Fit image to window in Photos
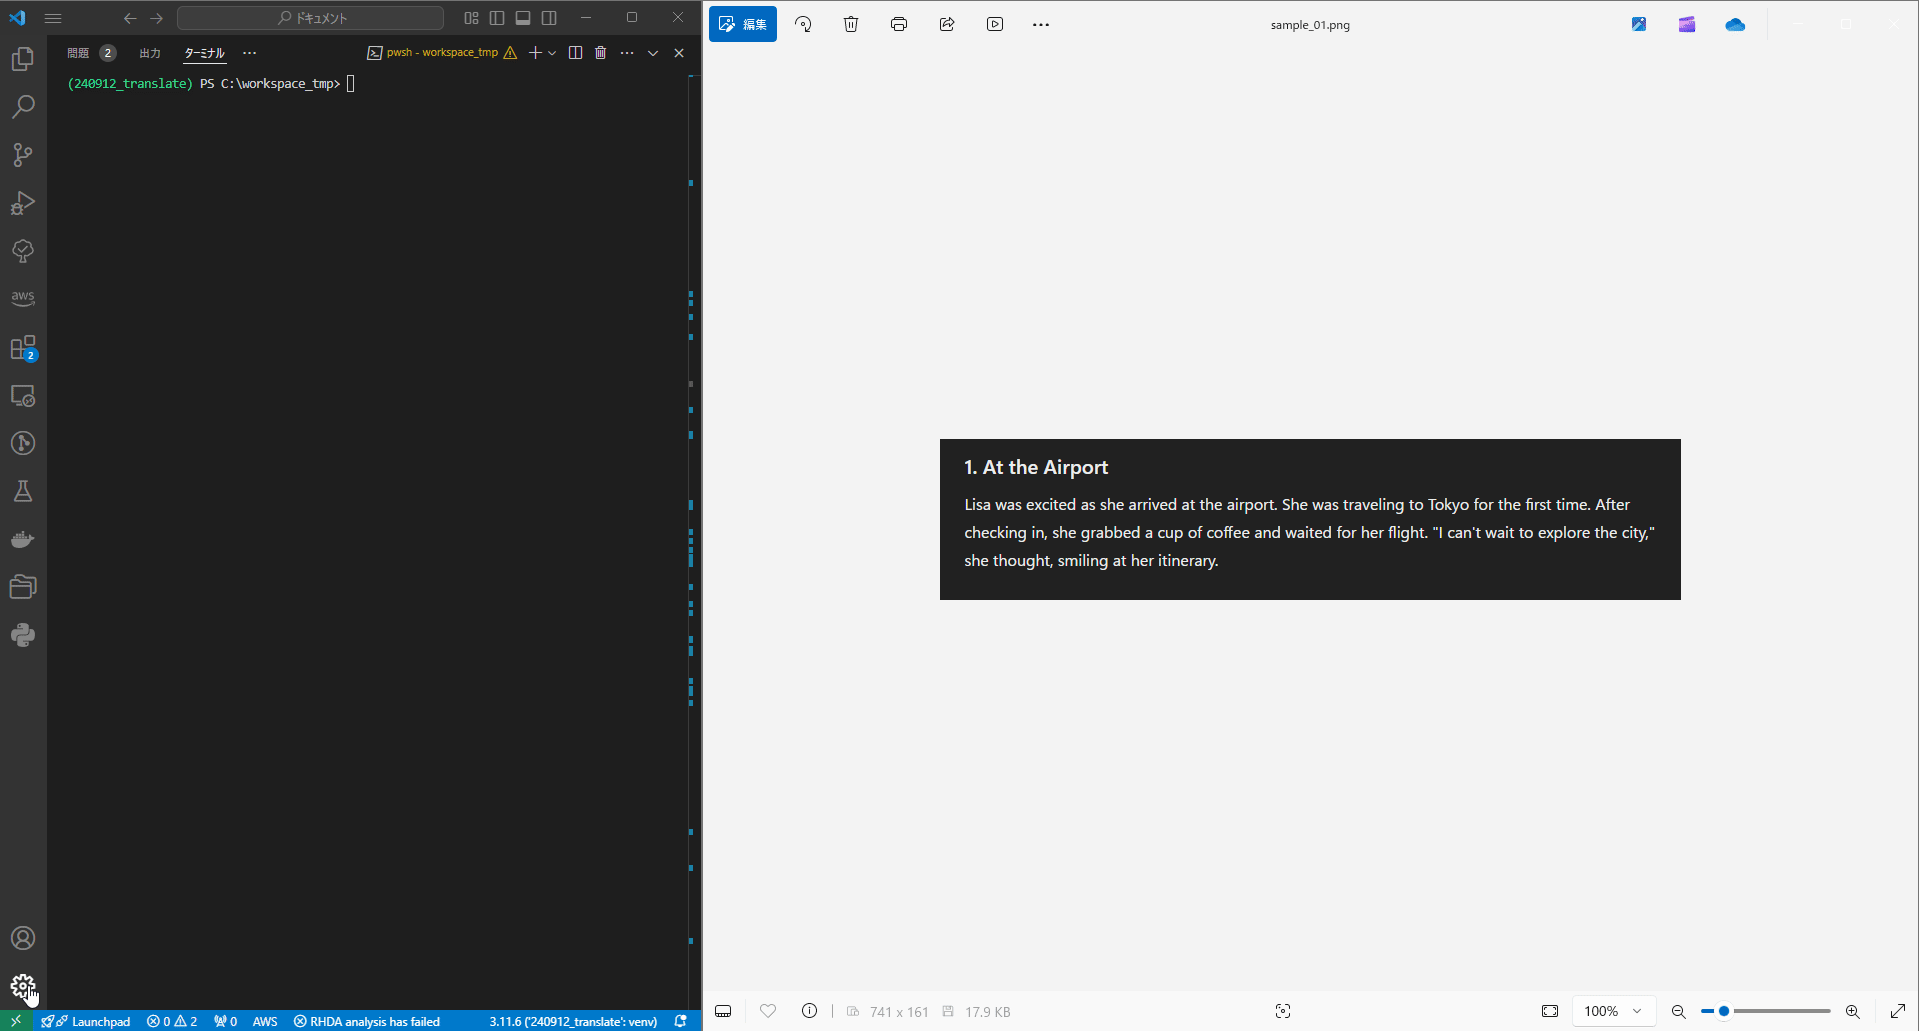This screenshot has height=1031, width=1919. coord(1550,1011)
